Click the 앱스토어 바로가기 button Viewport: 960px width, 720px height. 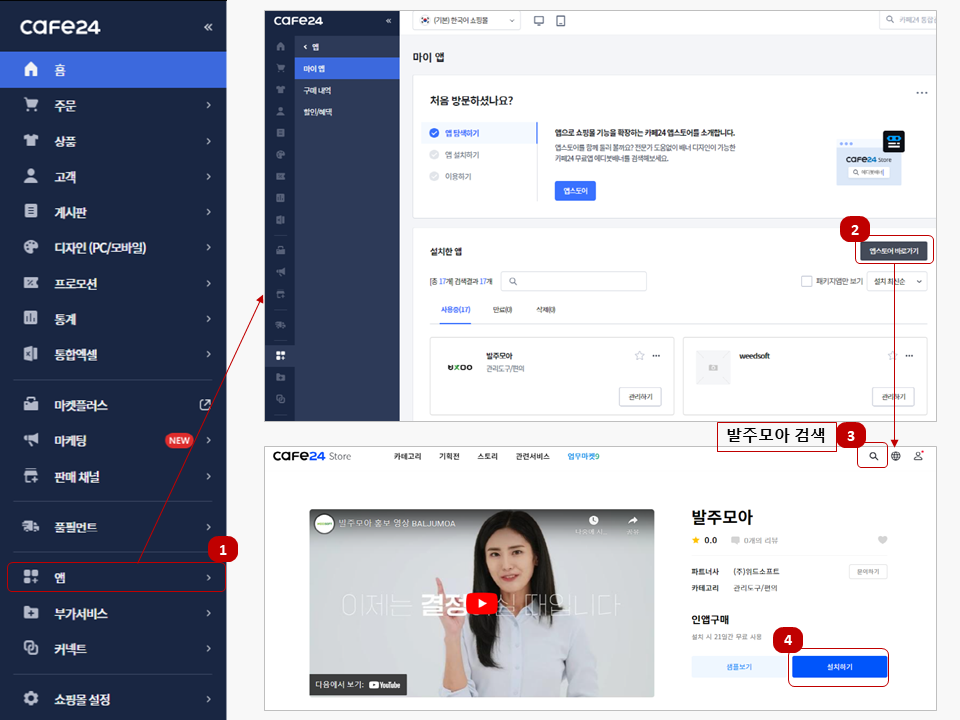[893, 251]
